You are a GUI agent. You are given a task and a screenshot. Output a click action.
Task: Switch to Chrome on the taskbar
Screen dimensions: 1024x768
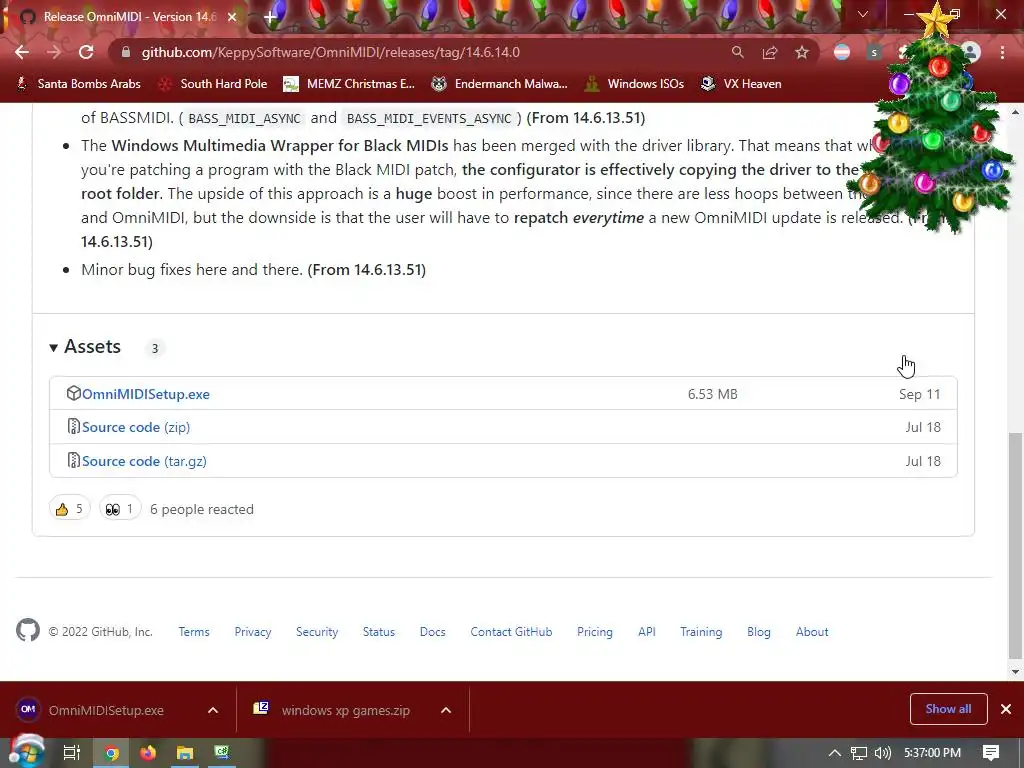coord(112,753)
